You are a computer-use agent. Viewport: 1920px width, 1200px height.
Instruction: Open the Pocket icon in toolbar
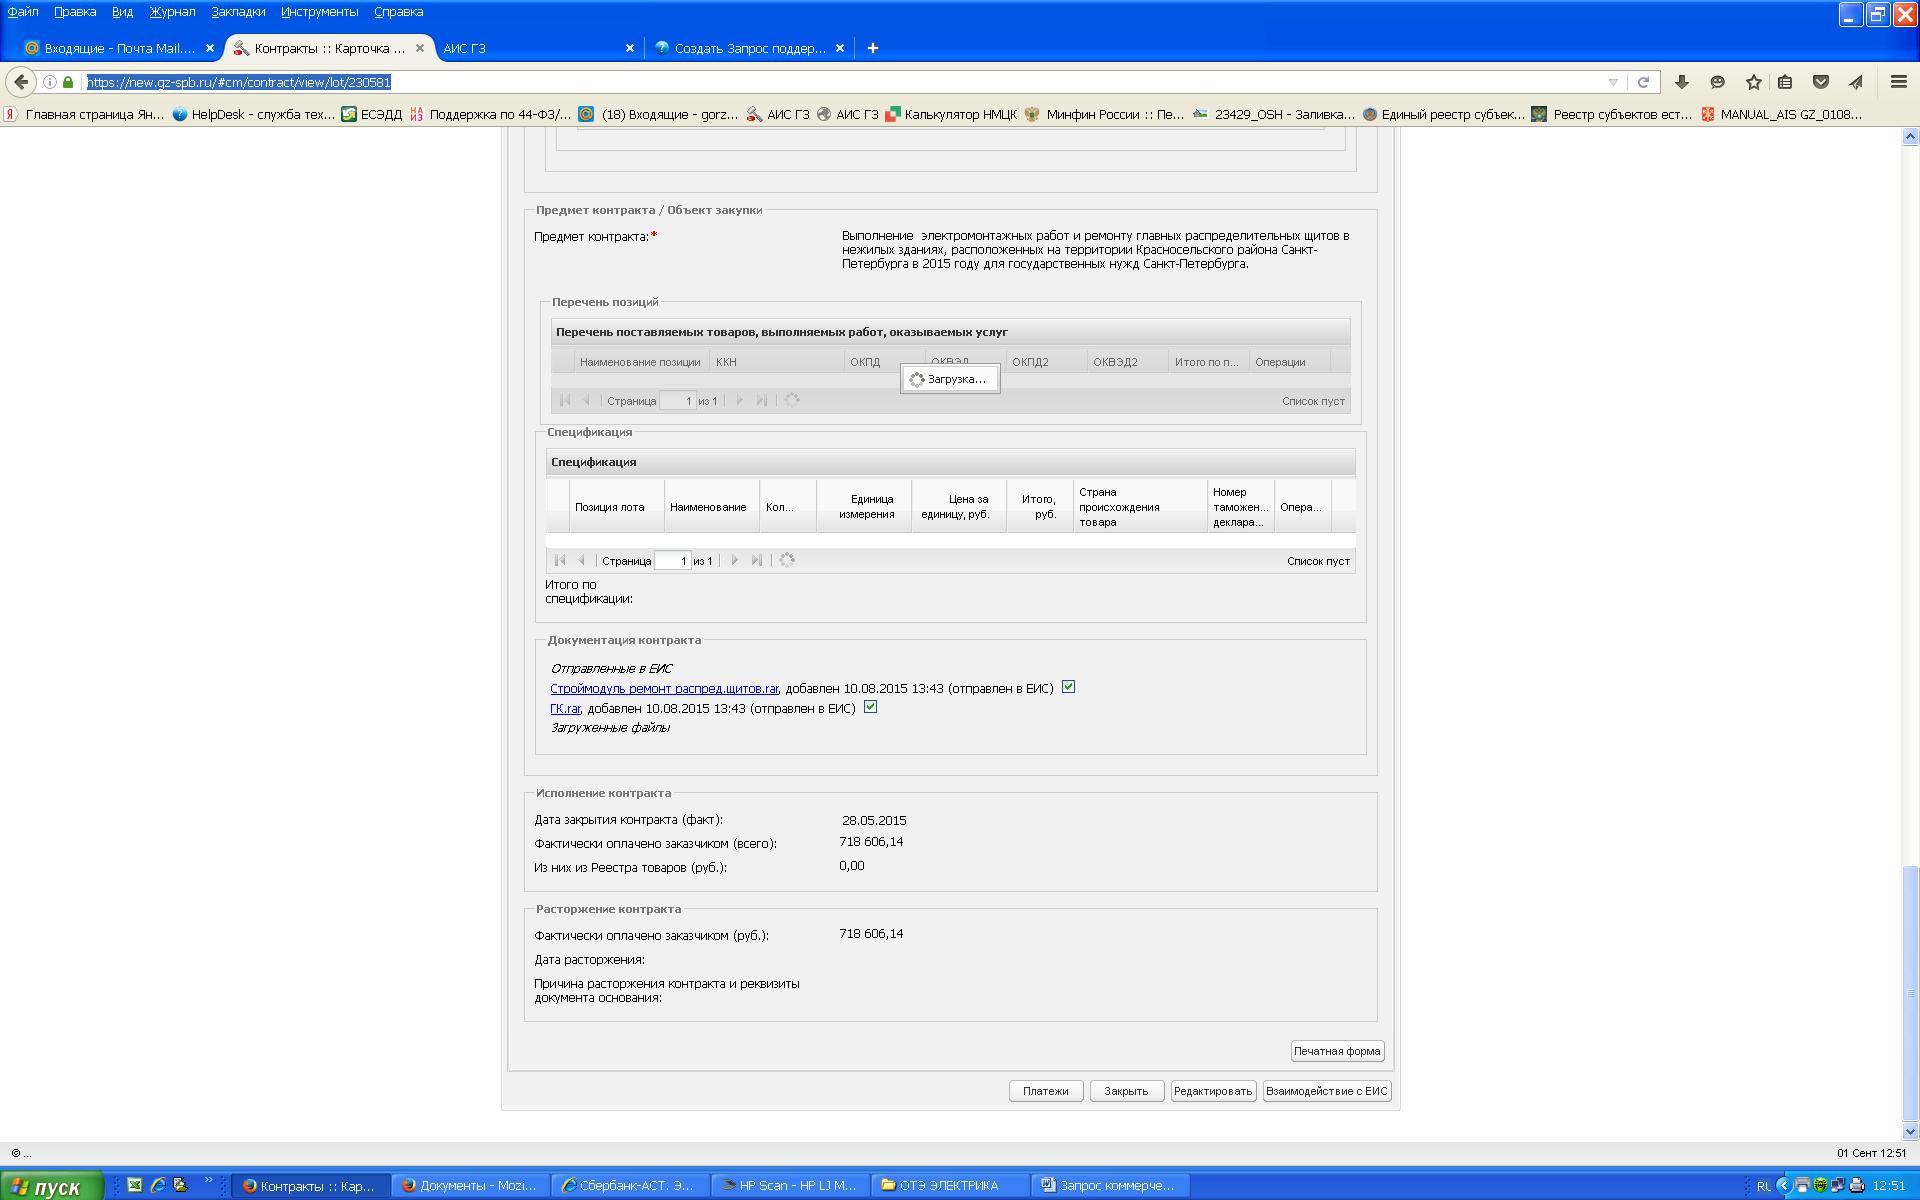[x=1821, y=82]
